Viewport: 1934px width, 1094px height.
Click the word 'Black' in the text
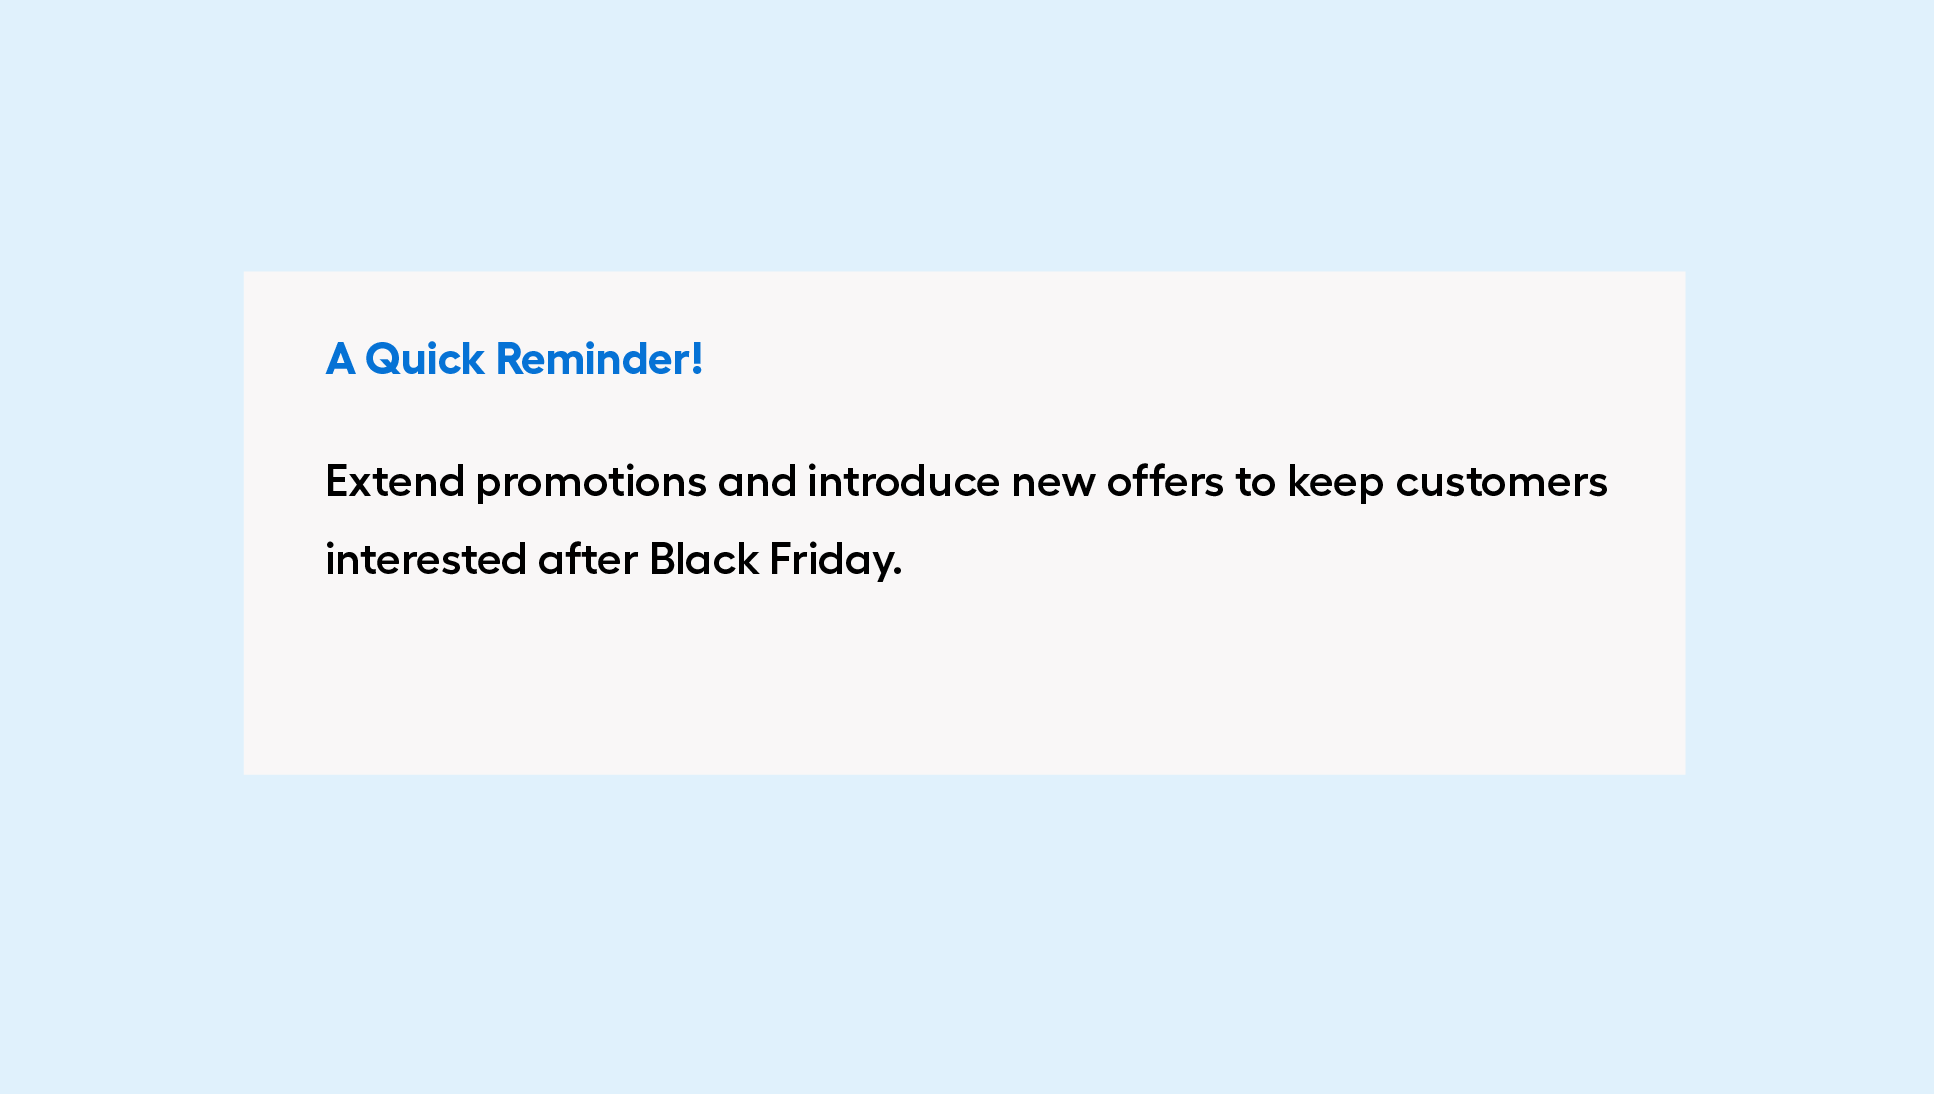[x=704, y=559]
